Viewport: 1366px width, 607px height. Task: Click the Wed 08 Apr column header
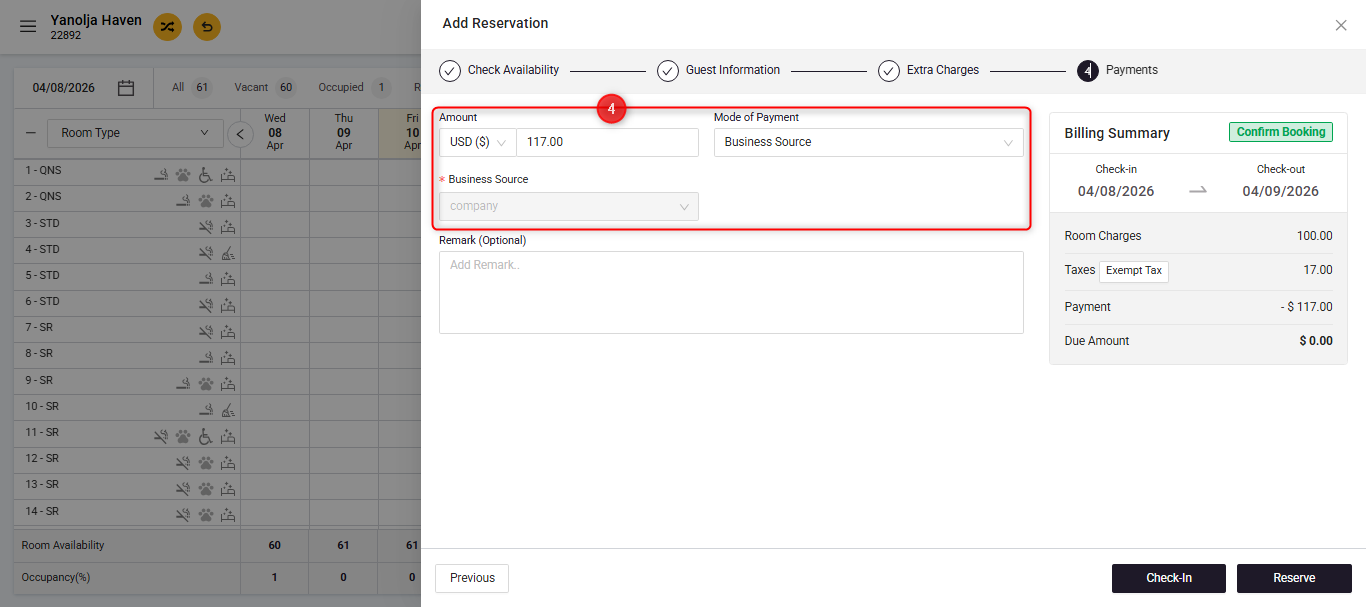275,132
